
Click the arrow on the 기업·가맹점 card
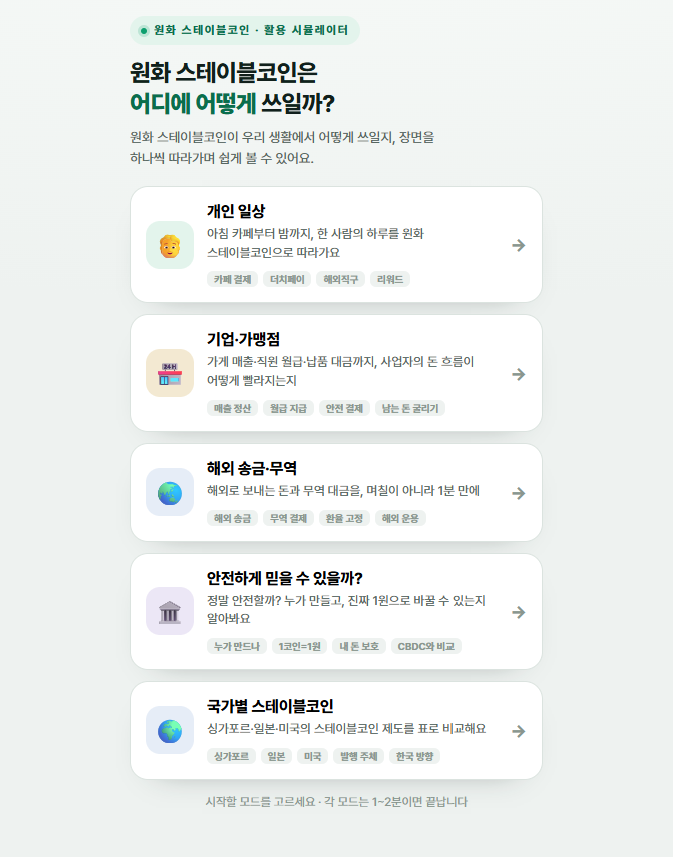click(x=518, y=374)
